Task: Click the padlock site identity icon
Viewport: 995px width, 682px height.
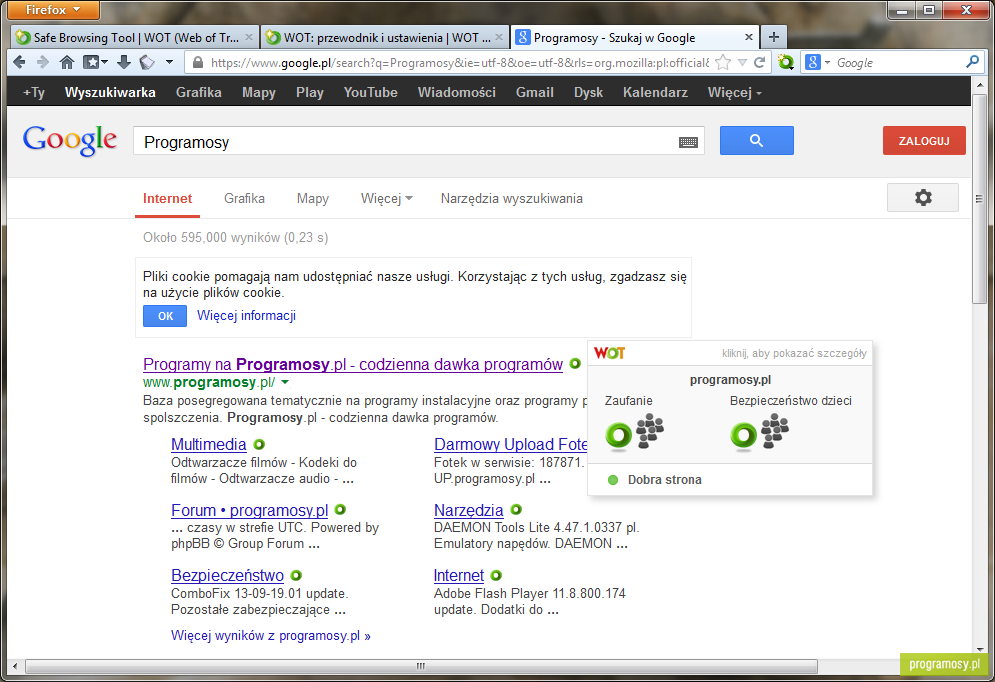Action: [198, 63]
